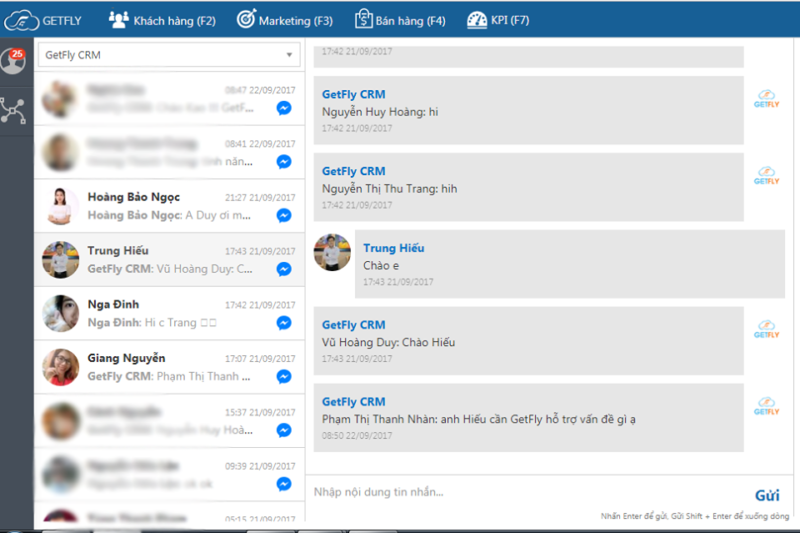This screenshot has height=533, width=800.
Task: Click Trung Hiếu avatar in chat message
Action: click(332, 252)
